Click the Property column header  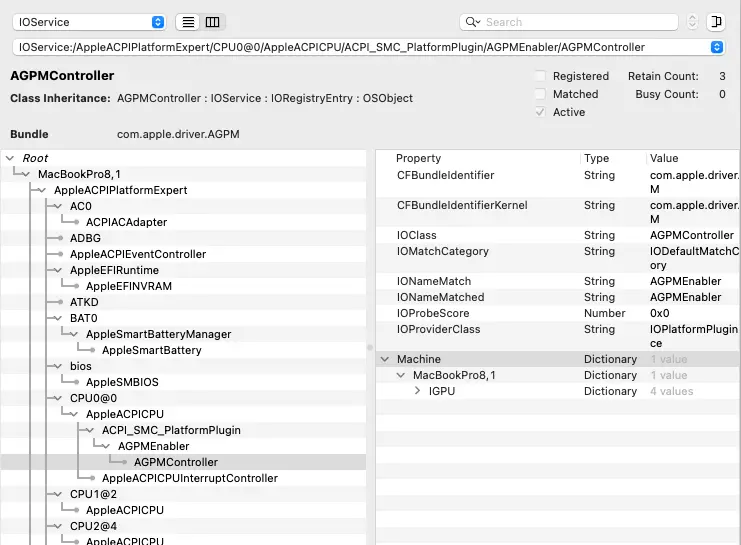[418, 158]
